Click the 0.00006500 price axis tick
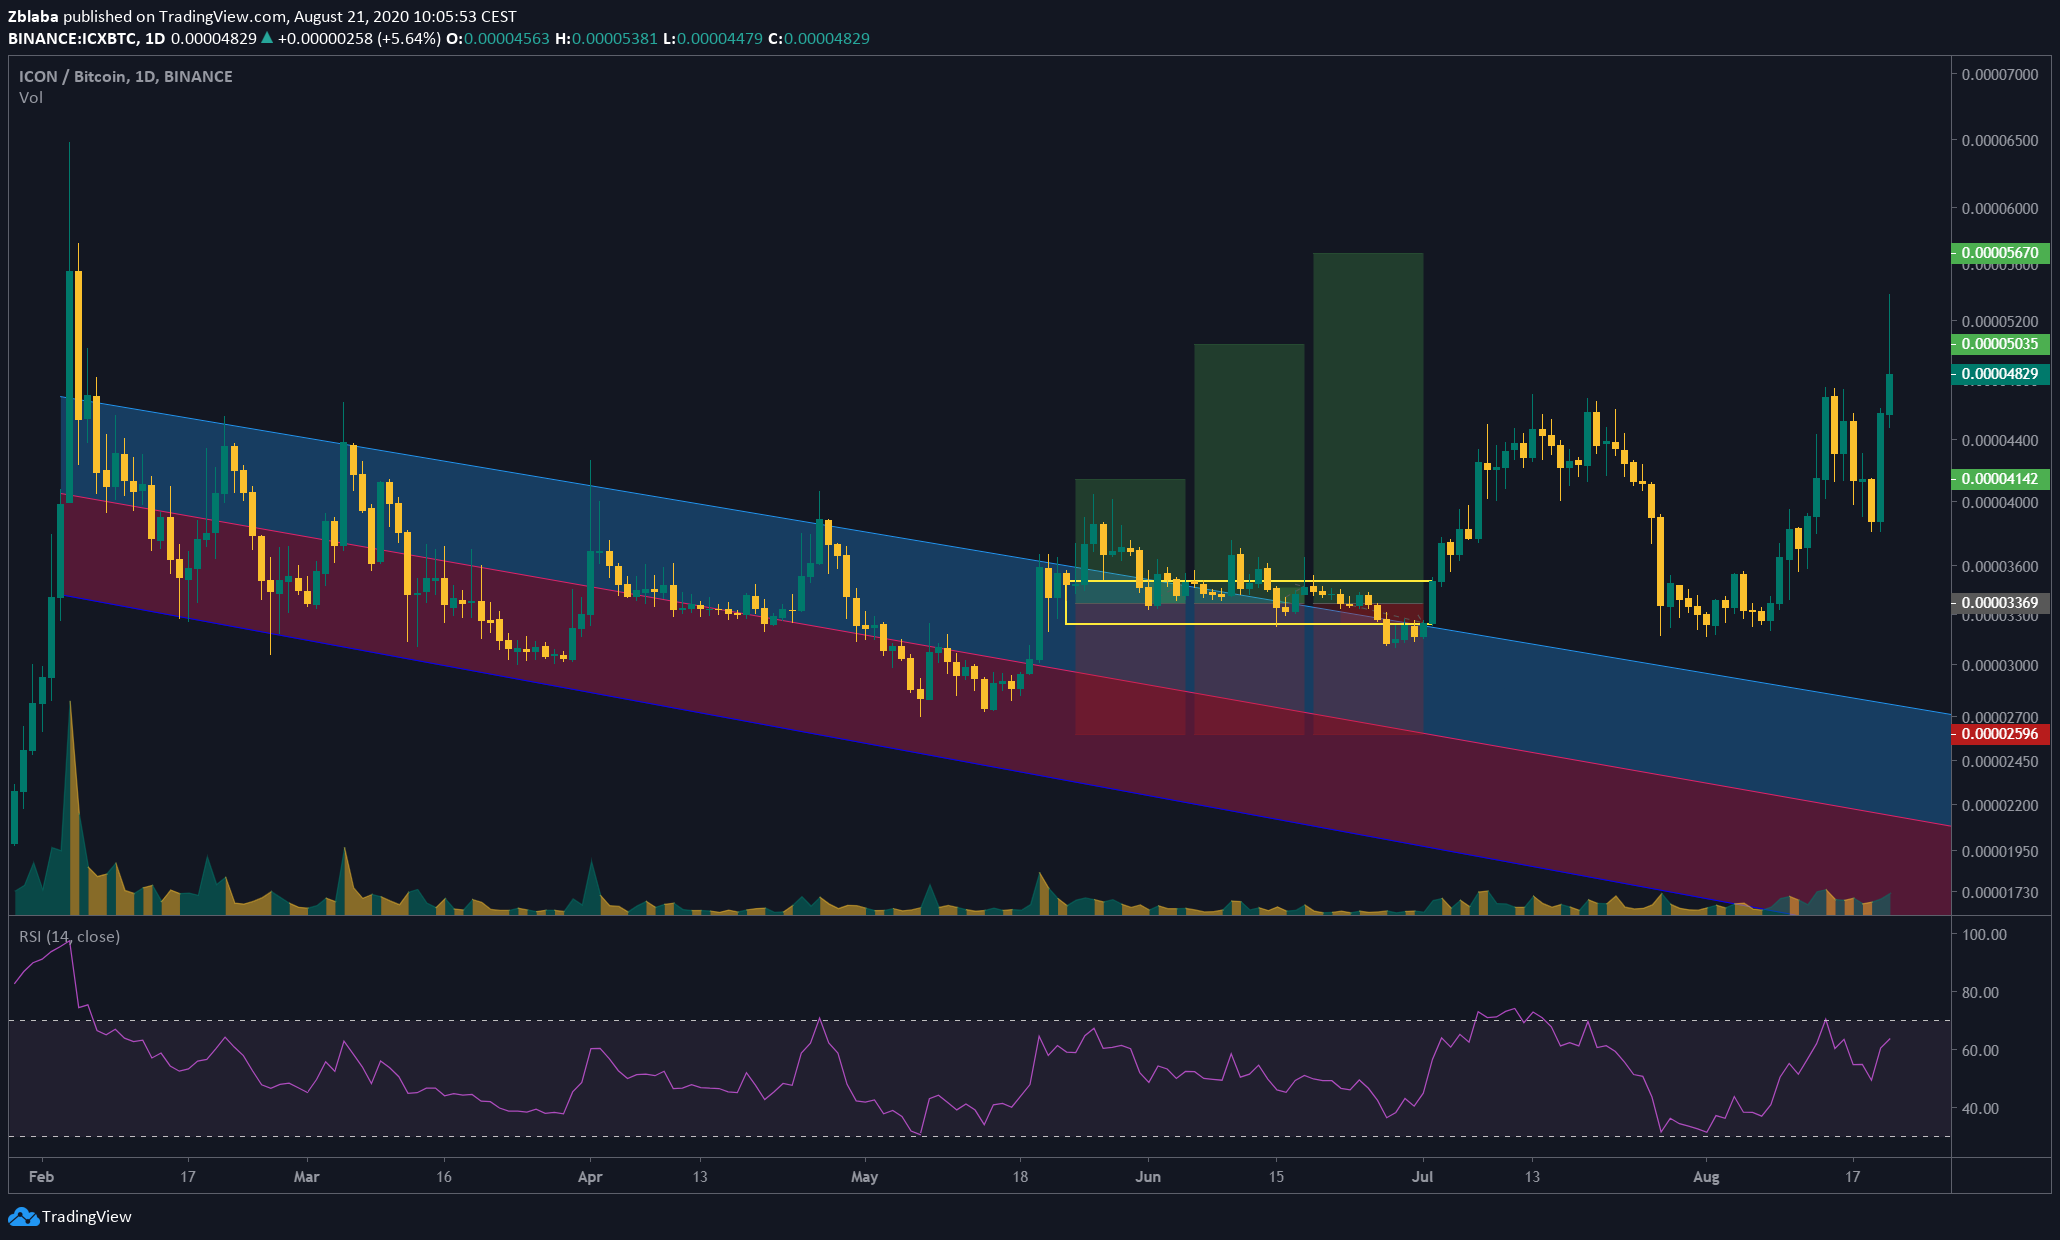The width and height of the screenshot is (2060, 1240). click(2000, 141)
